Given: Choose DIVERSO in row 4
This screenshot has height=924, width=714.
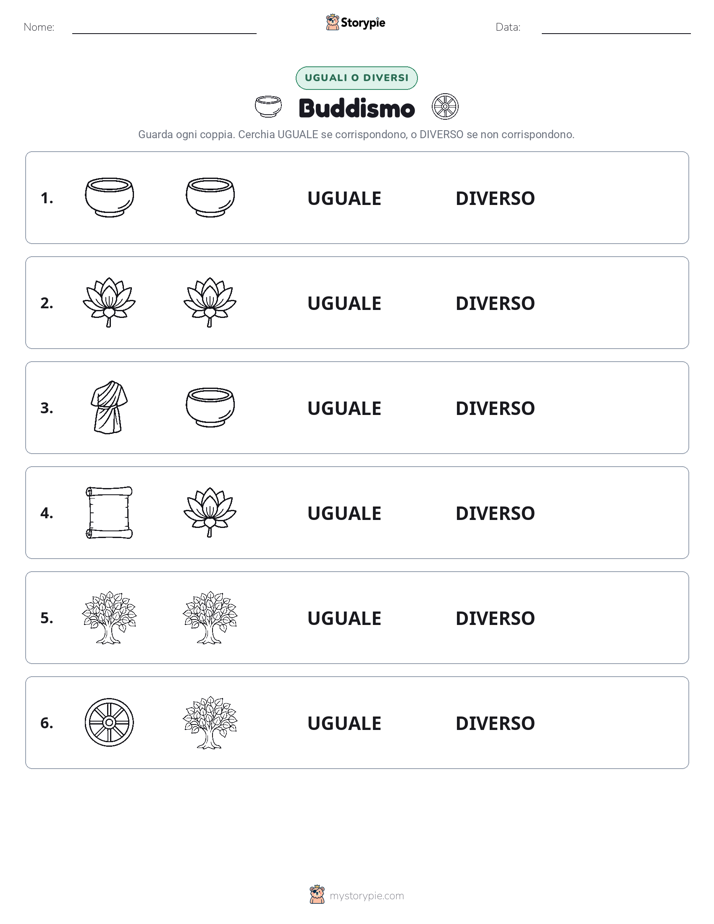Looking at the screenshot, I should pyautogui.click(x=495, y=513).
